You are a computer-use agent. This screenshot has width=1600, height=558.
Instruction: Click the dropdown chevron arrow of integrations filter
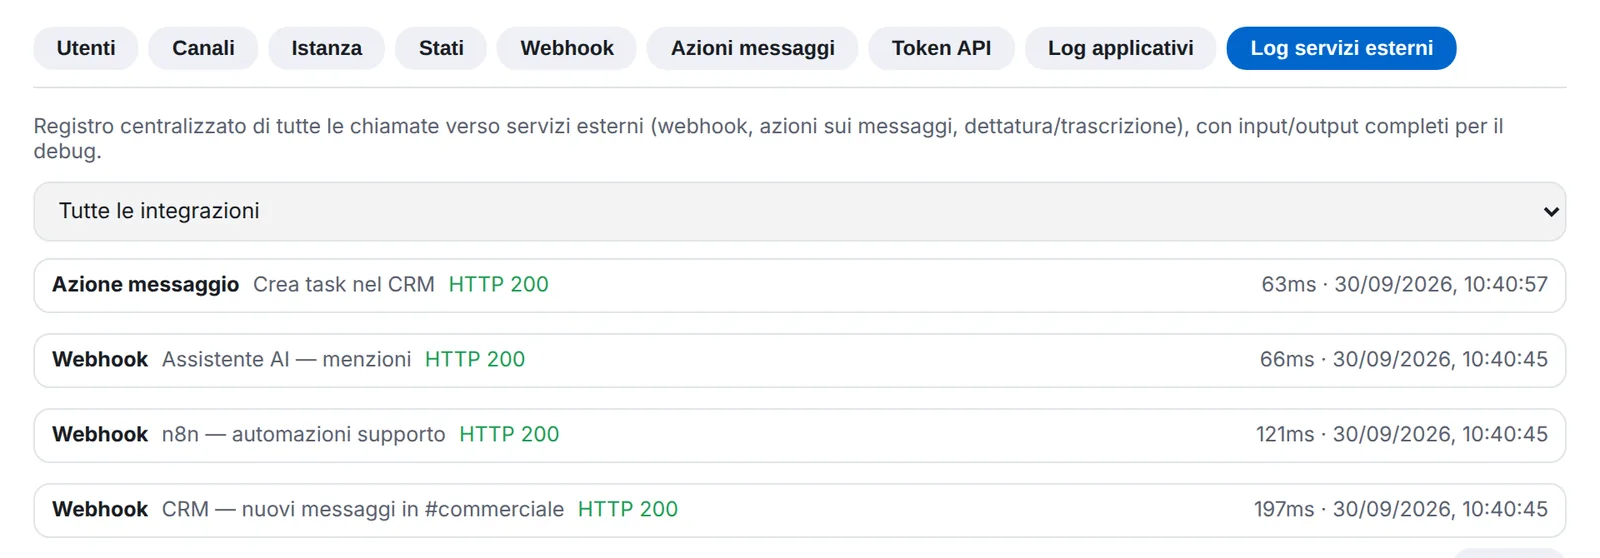1551,212
